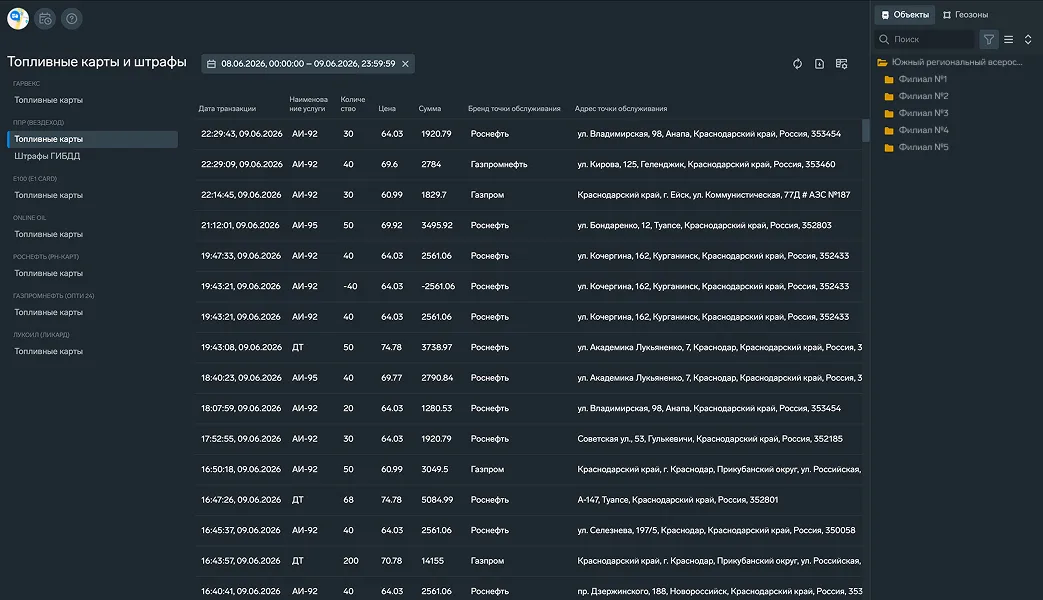Open Топливные карты under Лукойл (Ликард)
This screenshot has height=600, width=1043.
49,351
